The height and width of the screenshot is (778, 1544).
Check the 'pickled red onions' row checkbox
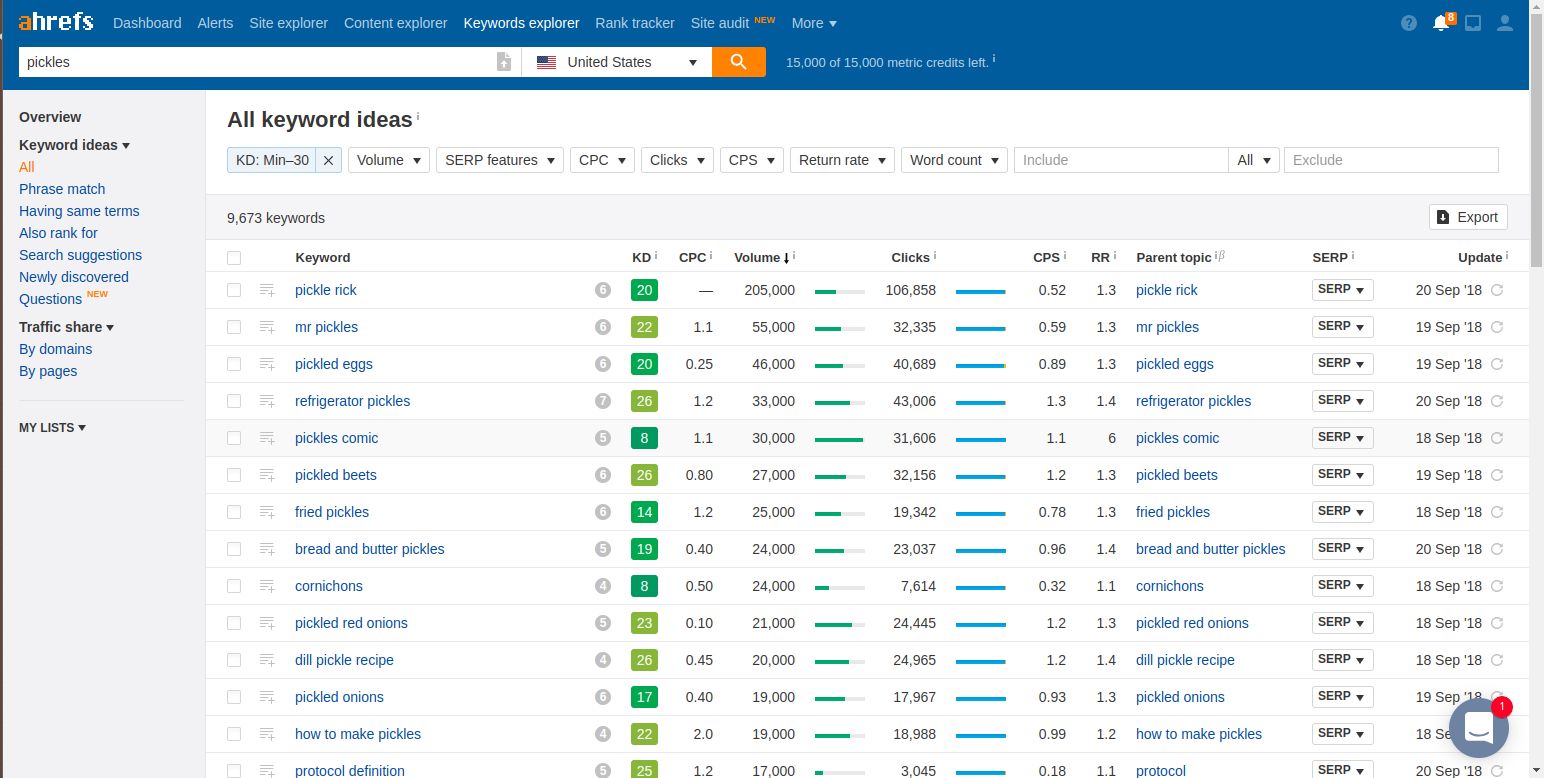(x=234, y=623)
